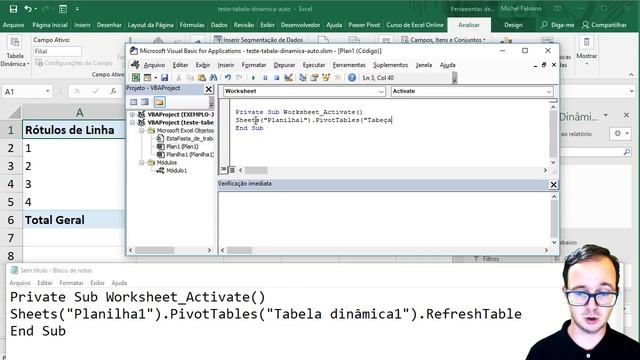Open Project Explorer icon in VBA toolbar
The width and height of the screenshot is (640, 360).
click(302, 78)
